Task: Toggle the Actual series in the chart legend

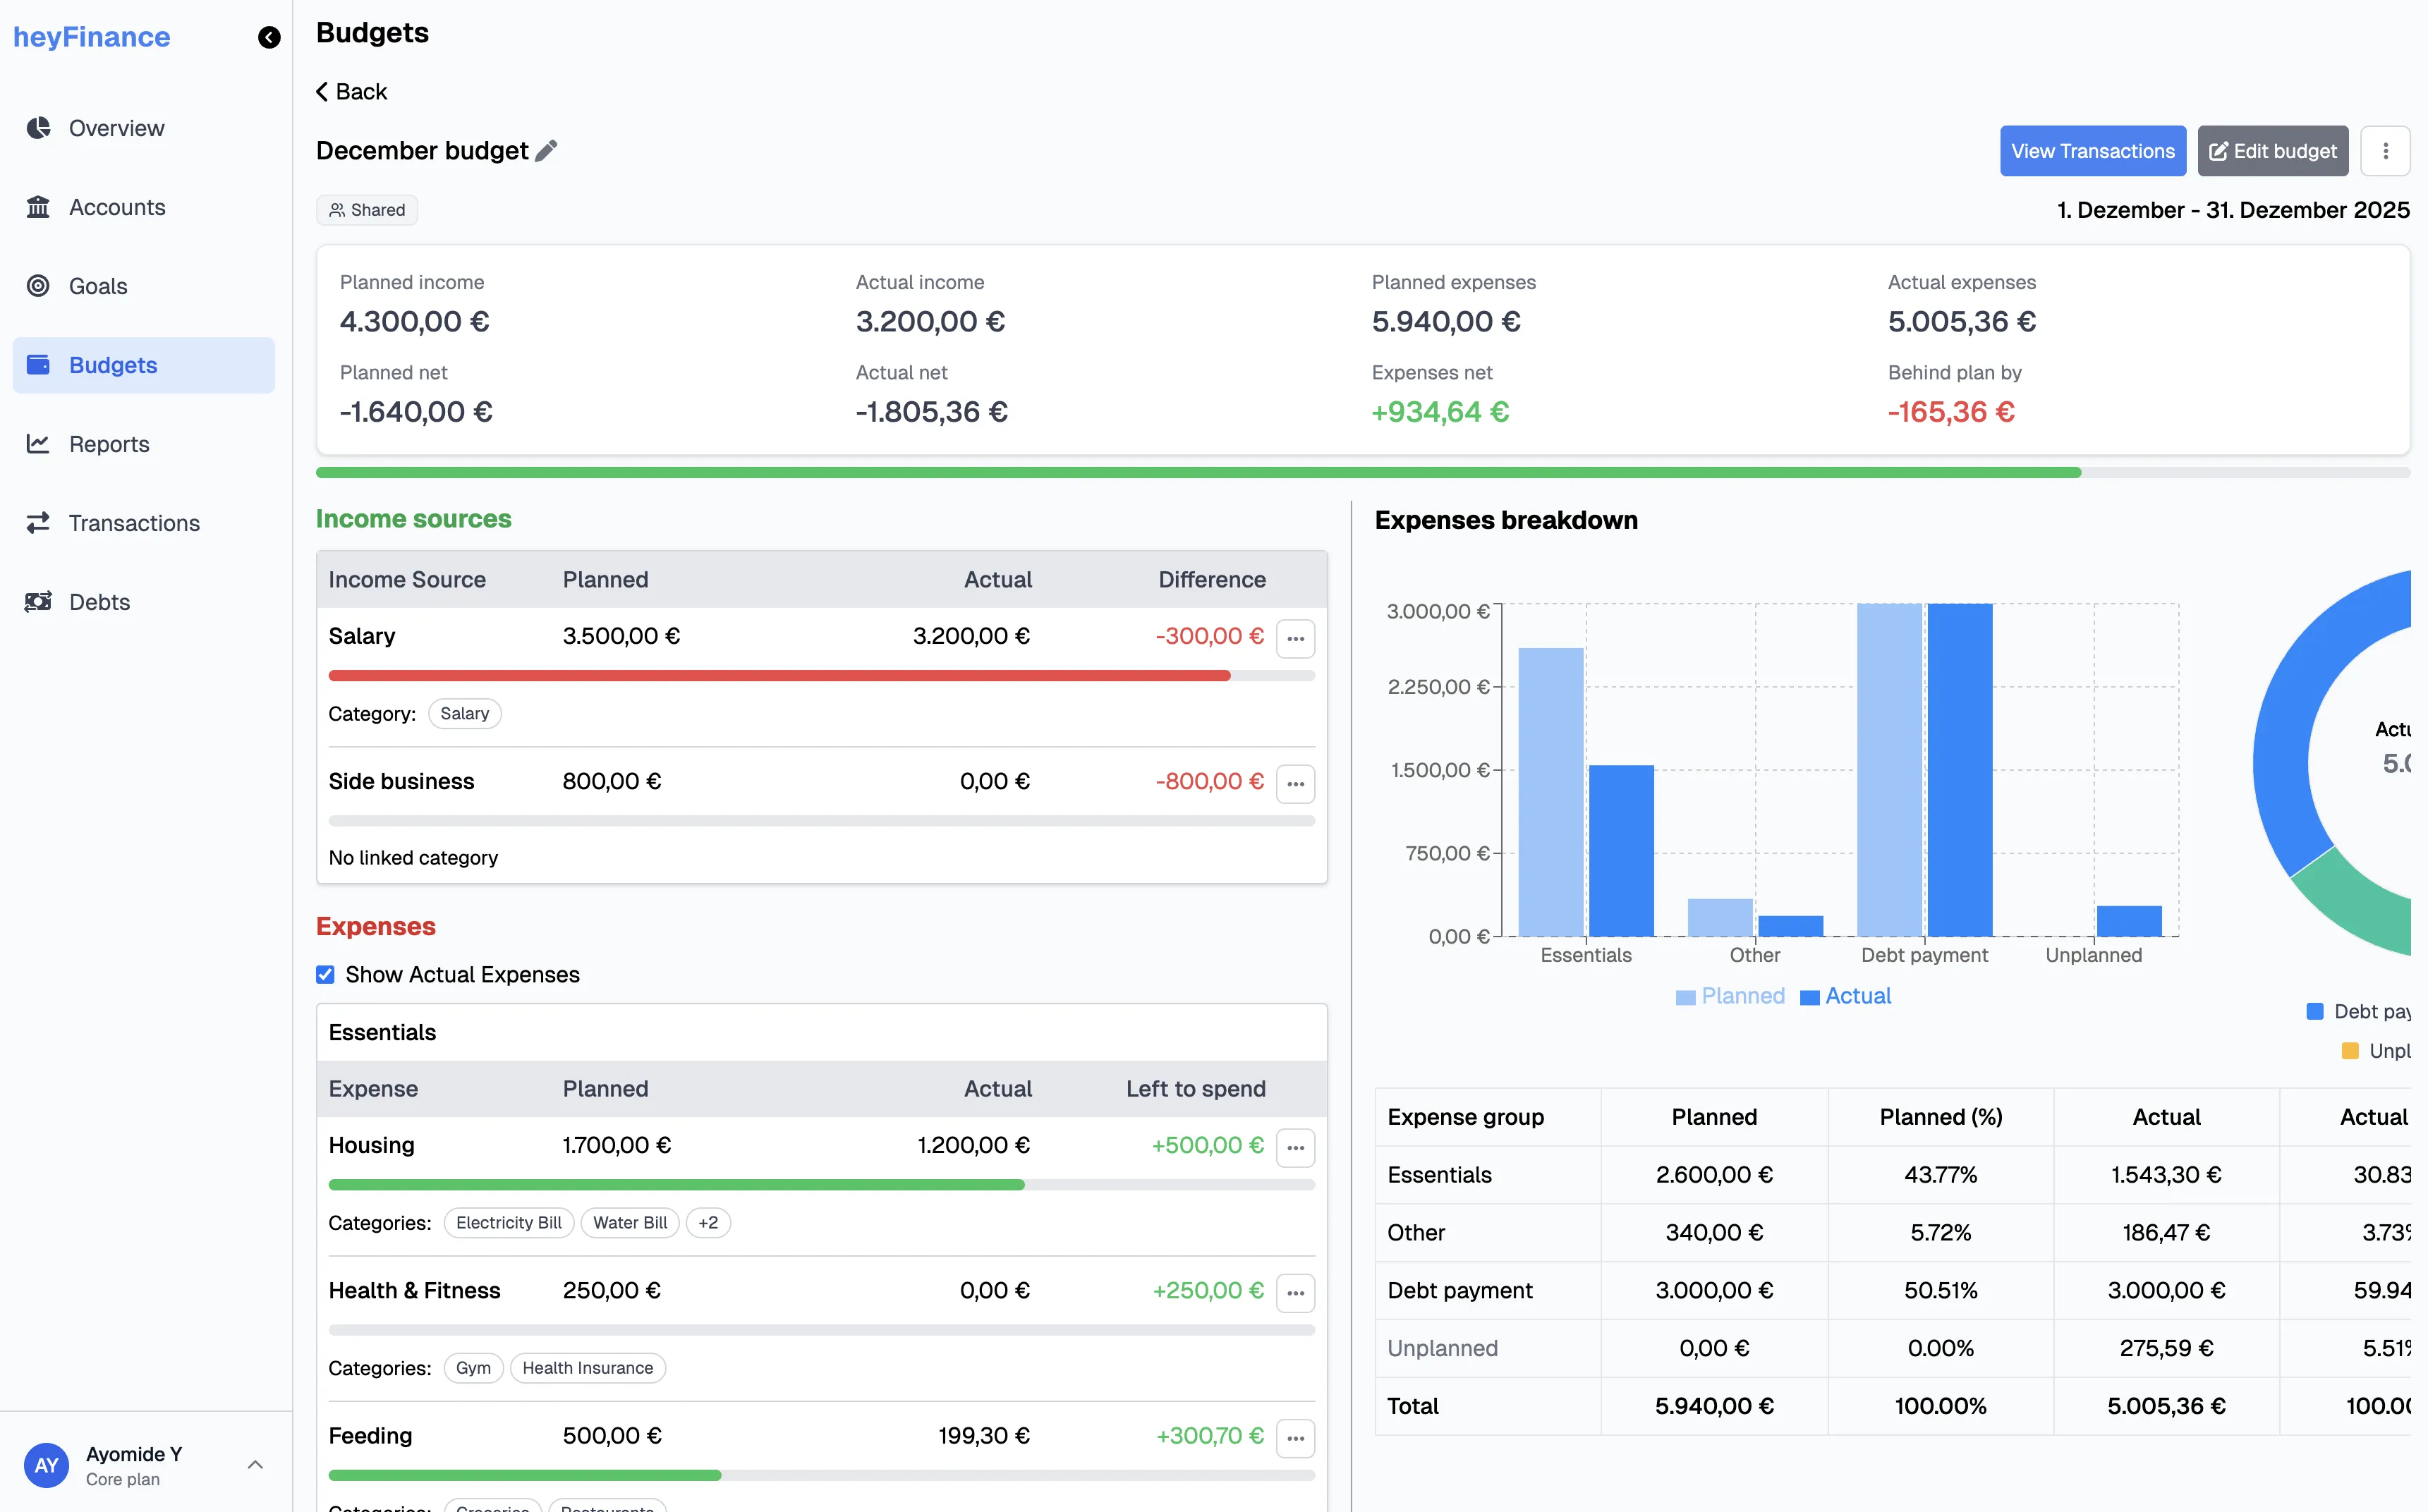Action: (x=1846, y=996)
